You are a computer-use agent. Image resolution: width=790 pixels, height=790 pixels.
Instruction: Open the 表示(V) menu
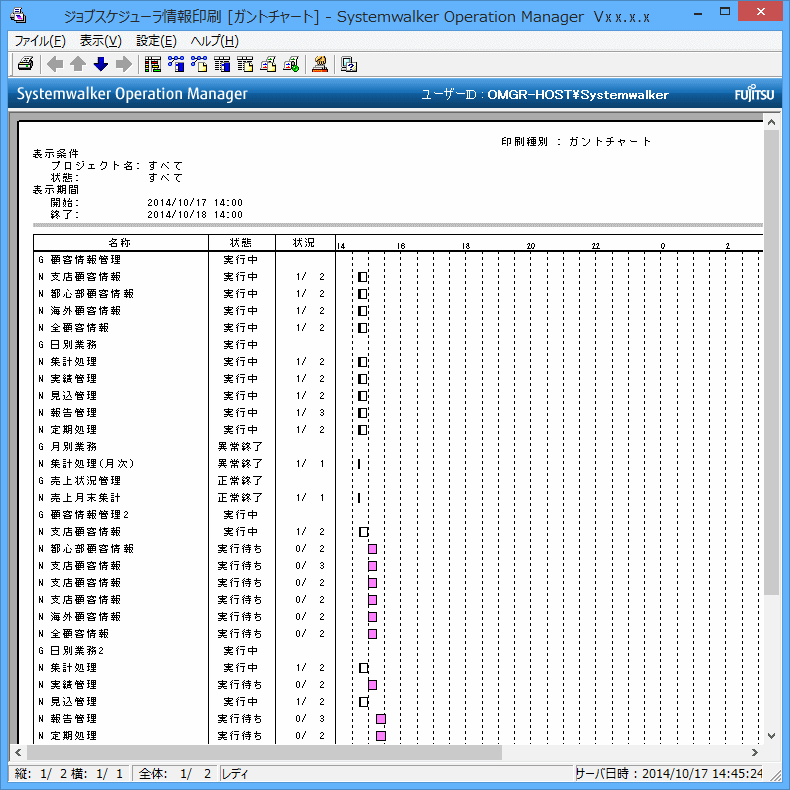click(101, 41)
